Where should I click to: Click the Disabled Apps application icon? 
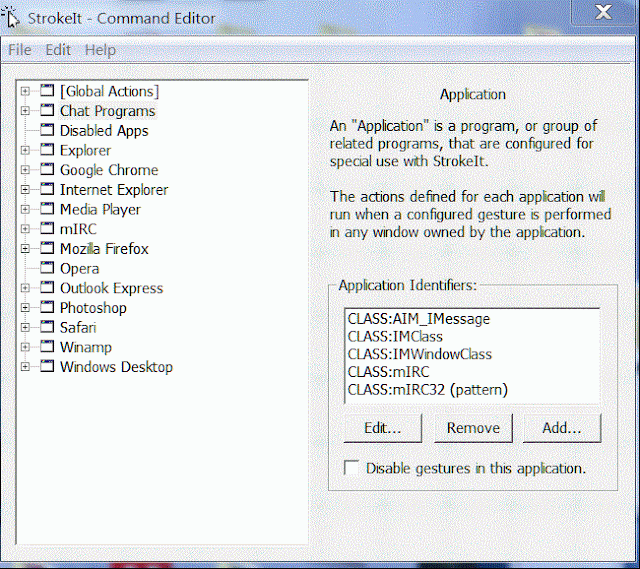[47, 130]
